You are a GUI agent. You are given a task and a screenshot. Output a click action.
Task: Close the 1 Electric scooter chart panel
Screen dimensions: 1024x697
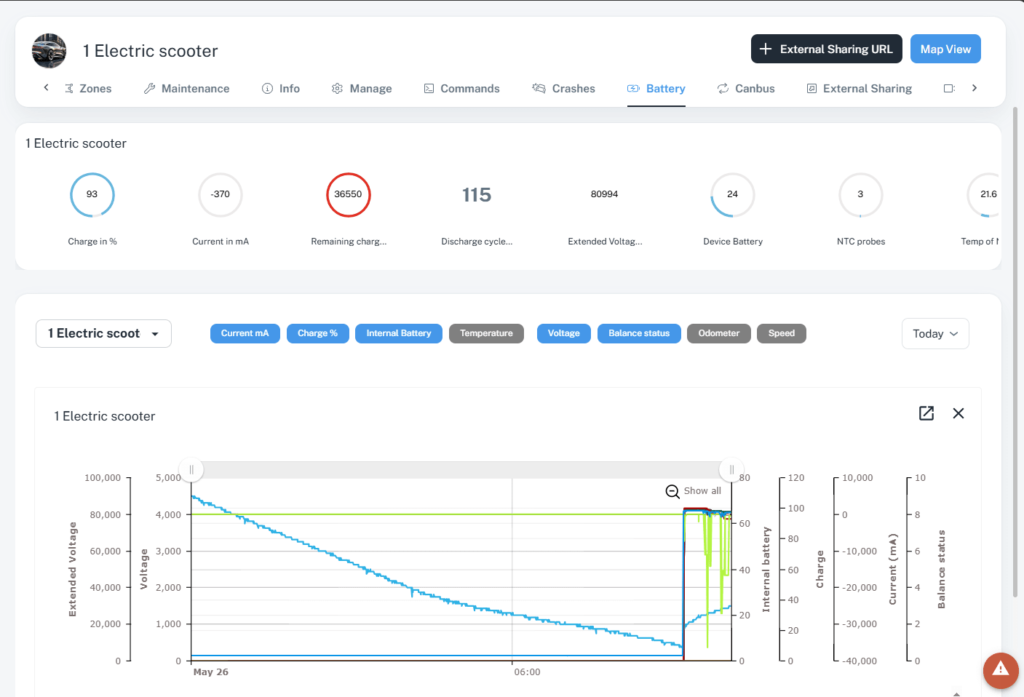tap(958, 413)
